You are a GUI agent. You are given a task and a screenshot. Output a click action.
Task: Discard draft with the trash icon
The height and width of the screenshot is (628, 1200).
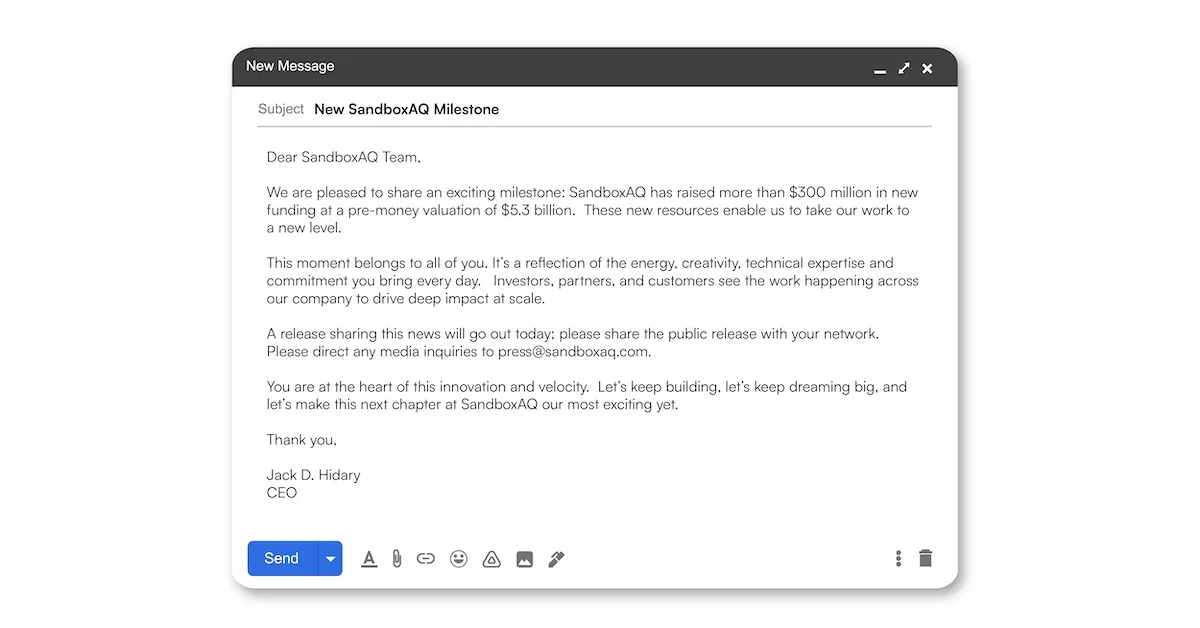[x=926, y=558]
